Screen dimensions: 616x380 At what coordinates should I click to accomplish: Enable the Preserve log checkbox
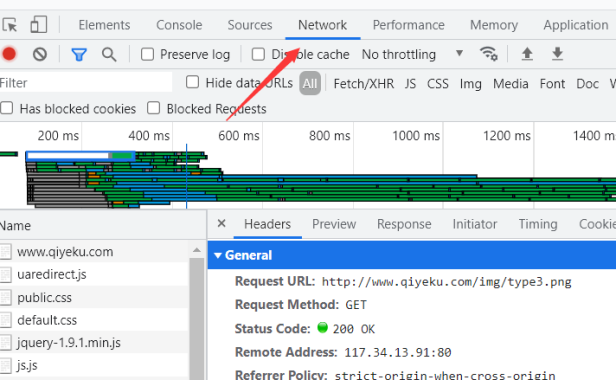pyautogui.click(x=147, y=54)
